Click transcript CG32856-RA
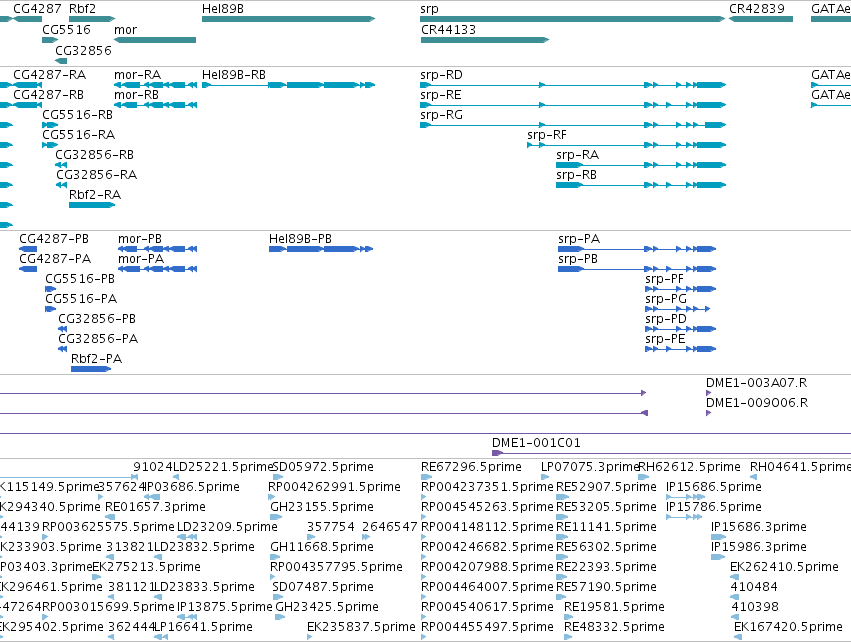The height and width of the screenshot is (642, 851). coord(97,175)
